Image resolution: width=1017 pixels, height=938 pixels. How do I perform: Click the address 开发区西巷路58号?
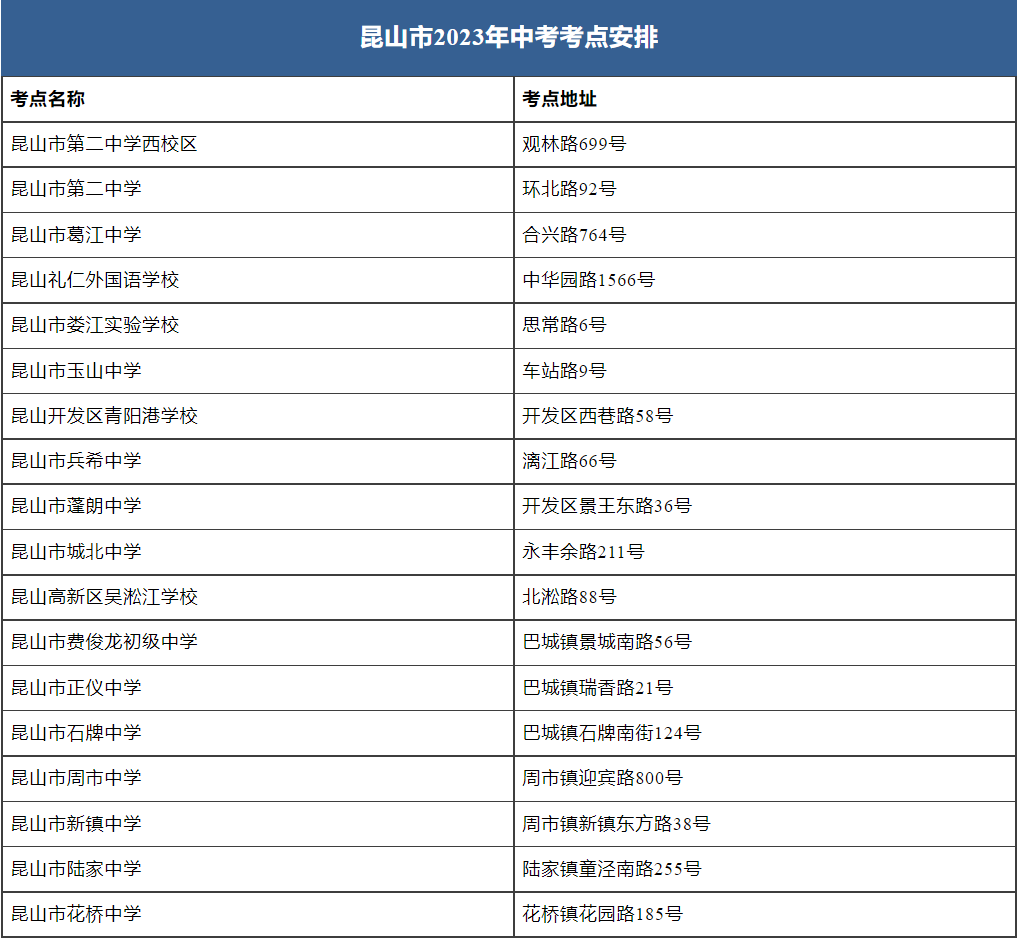point(598,416)
